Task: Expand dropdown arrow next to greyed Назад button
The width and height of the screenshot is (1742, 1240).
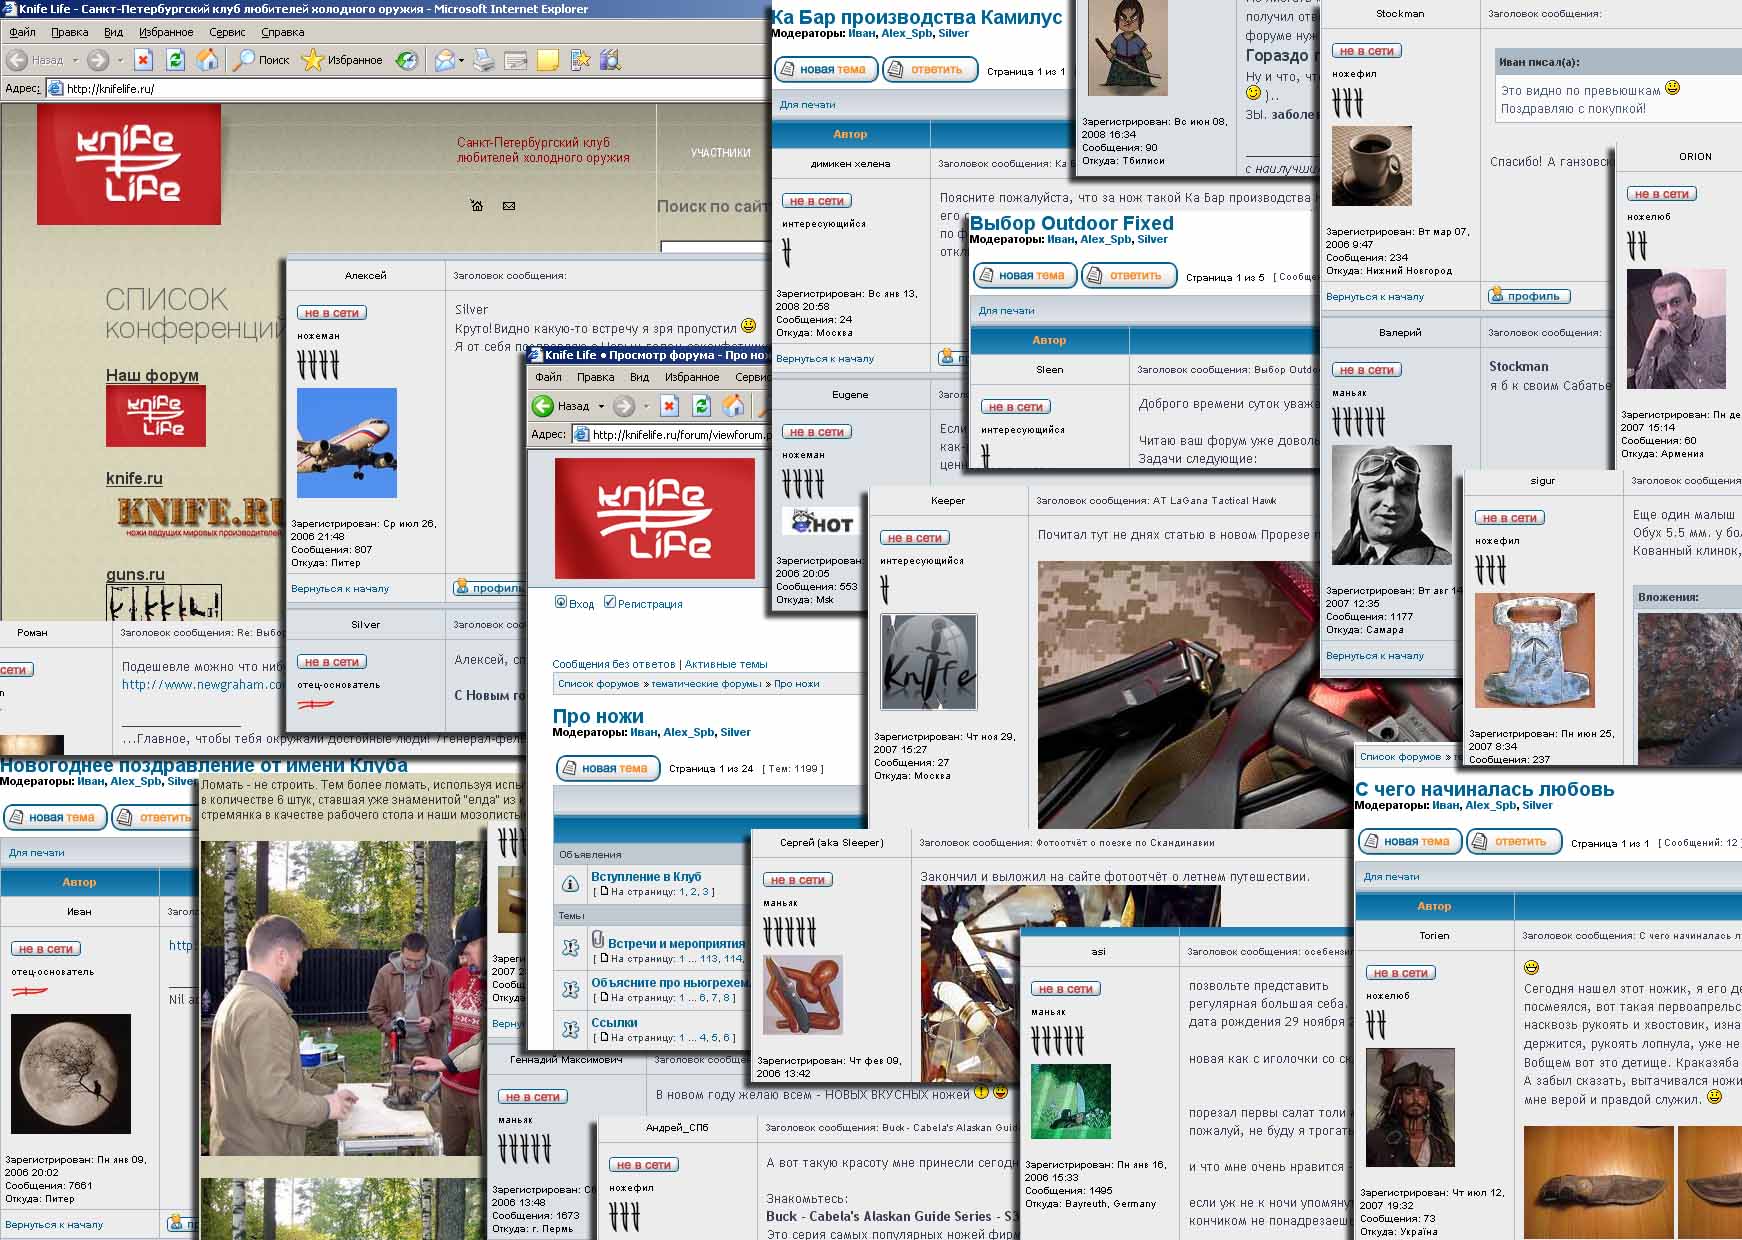Action: point(75,60)
